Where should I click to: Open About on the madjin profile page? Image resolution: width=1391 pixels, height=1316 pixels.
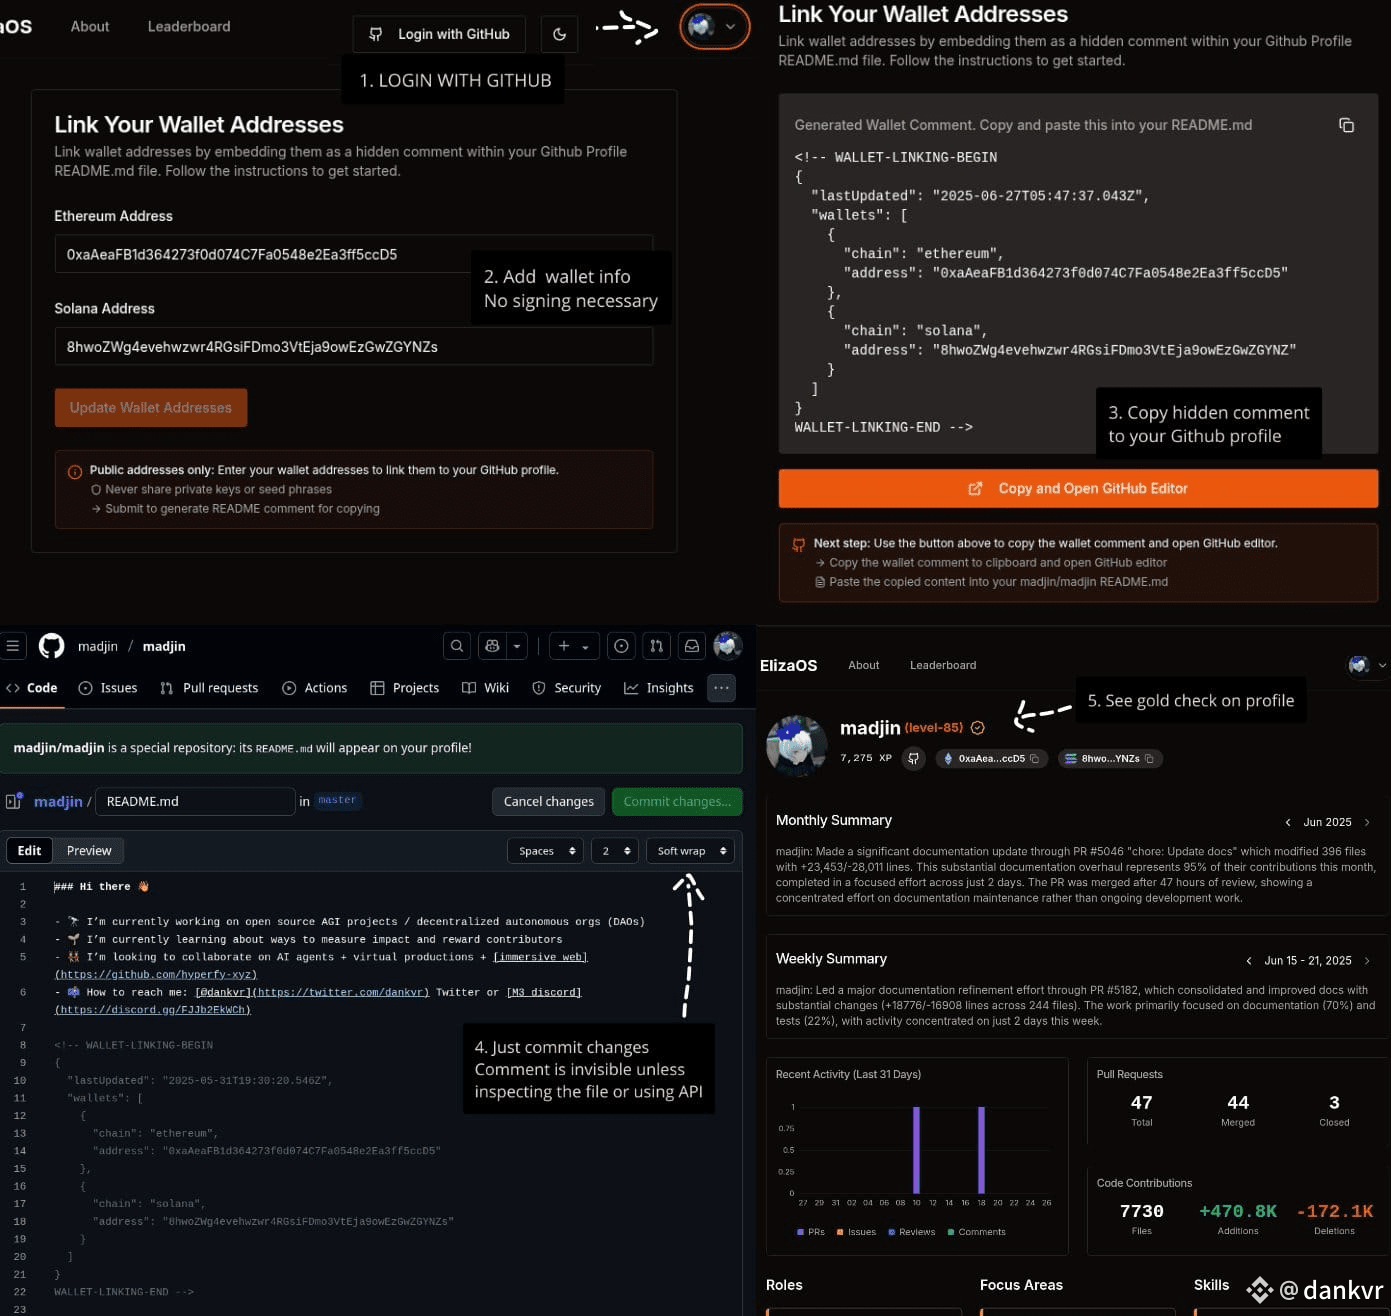864,665
